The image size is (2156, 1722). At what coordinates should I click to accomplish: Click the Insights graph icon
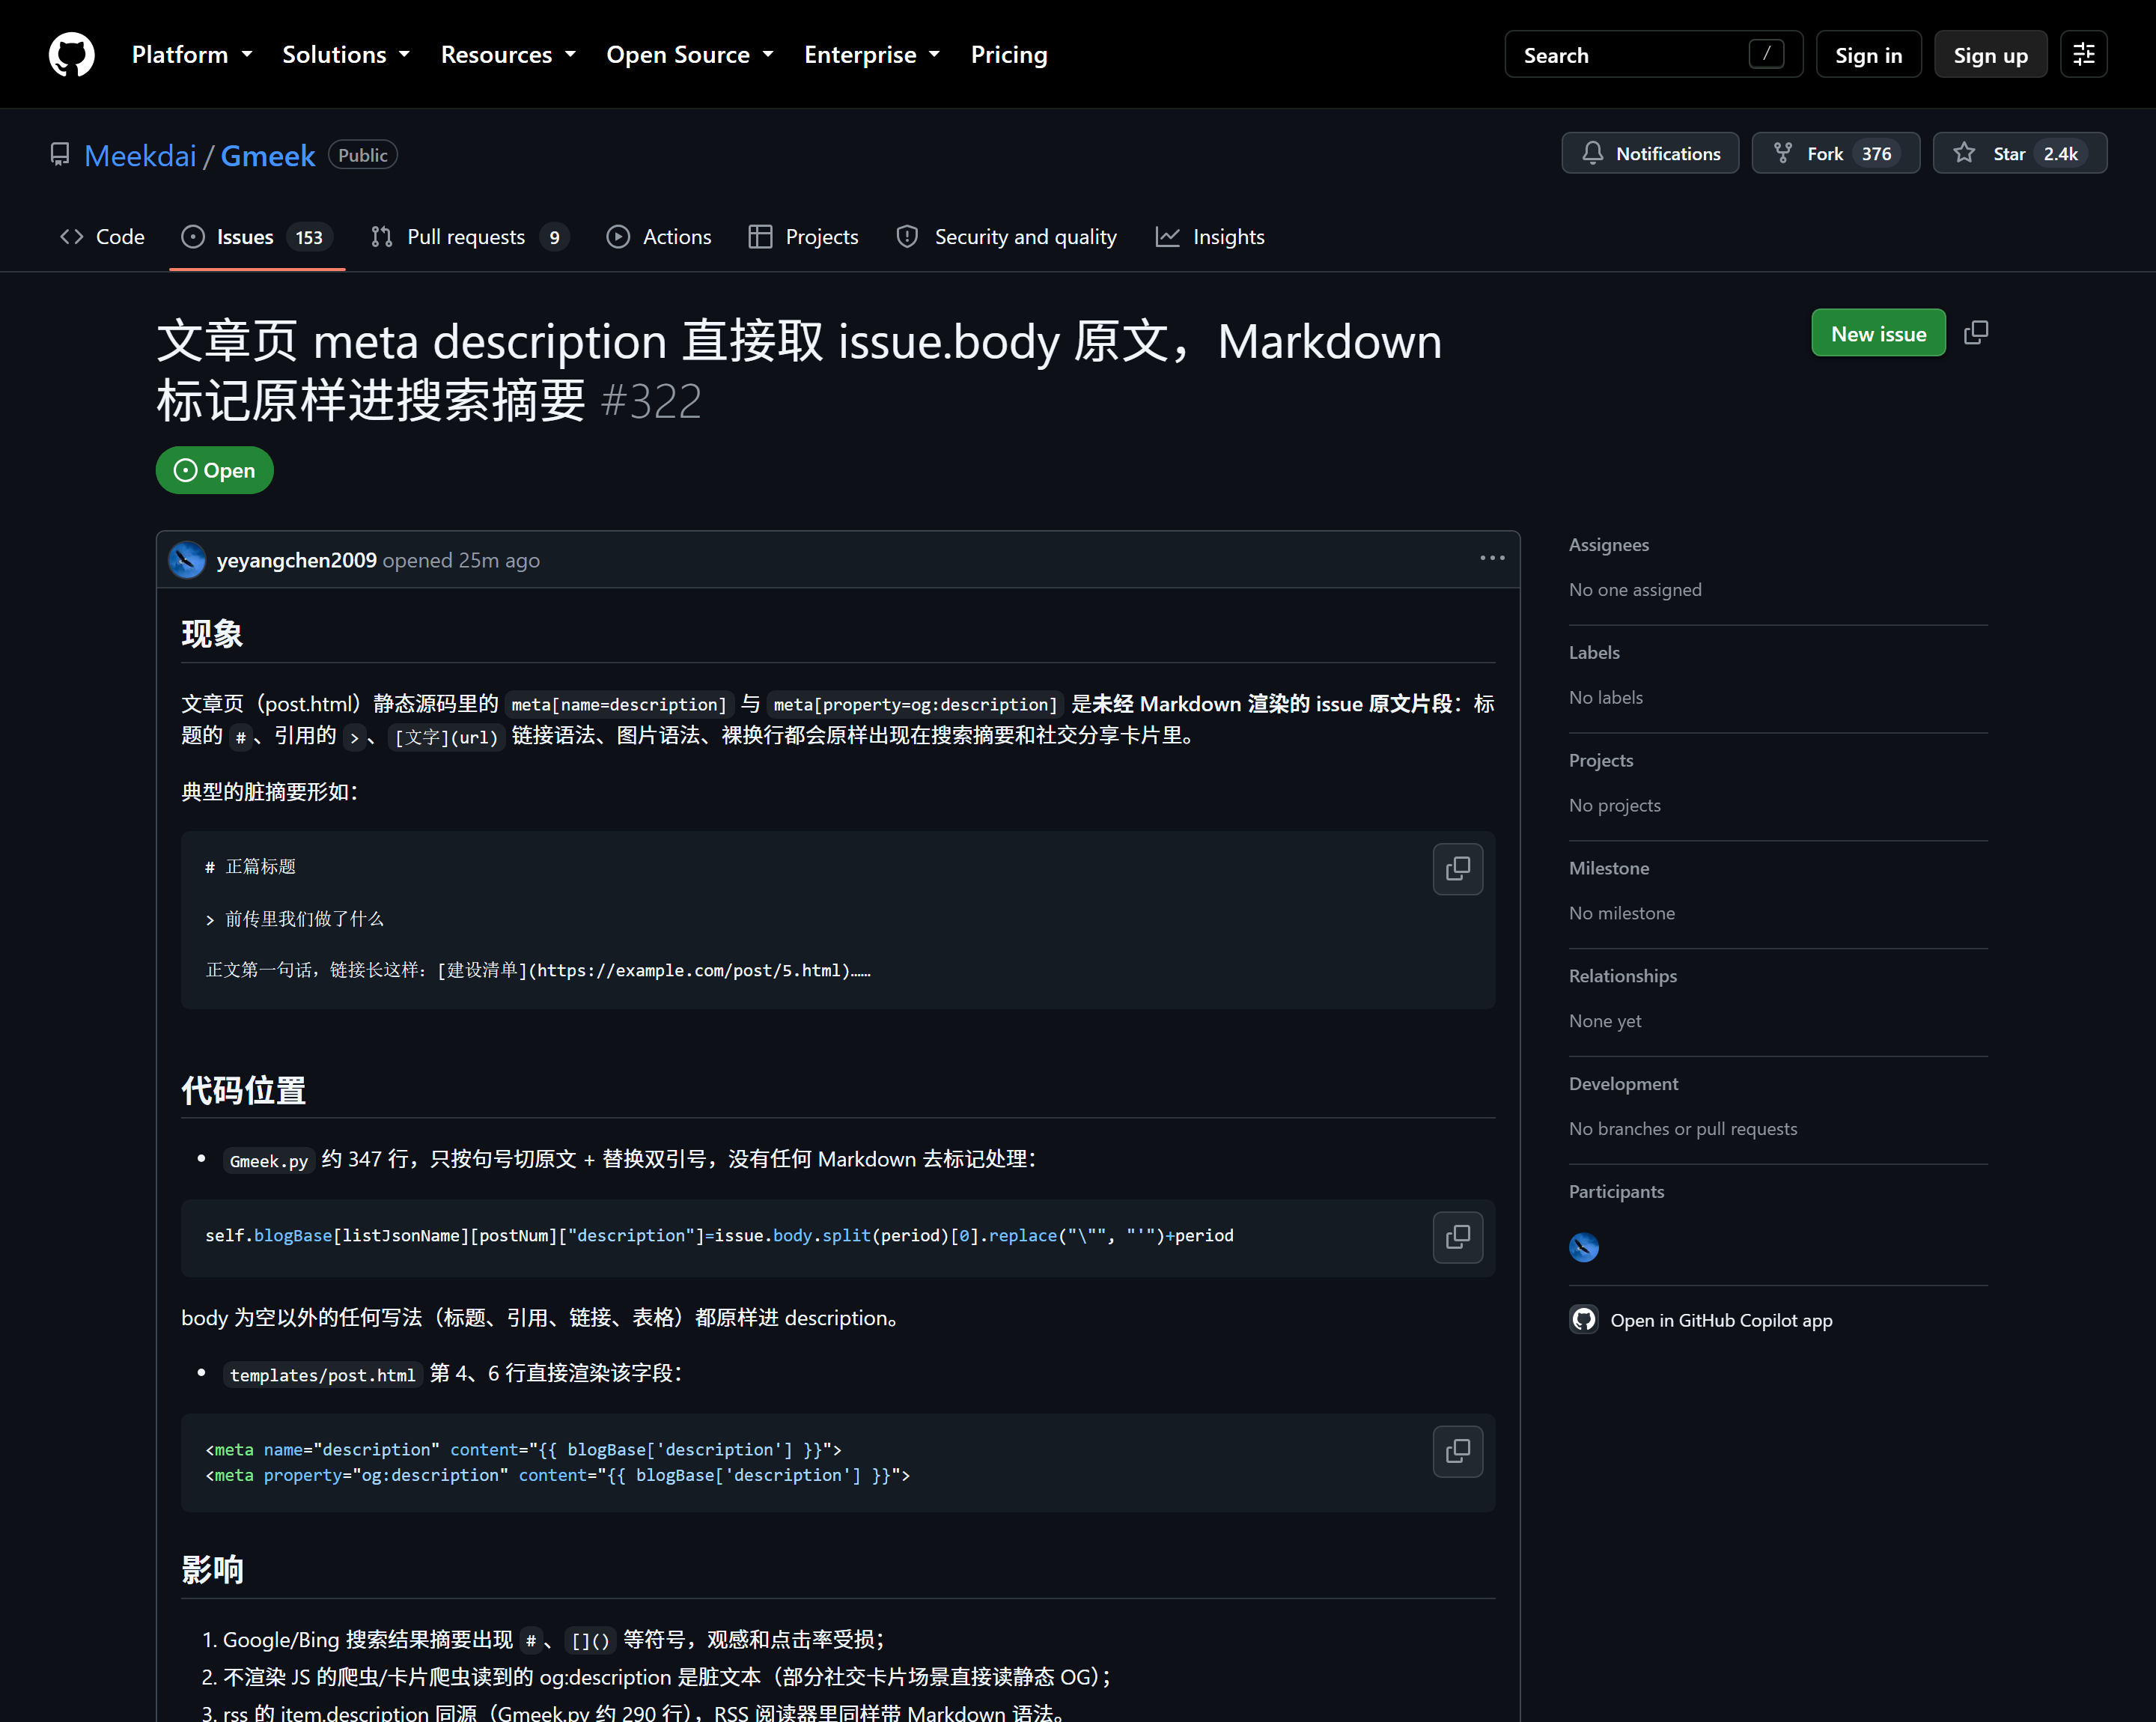point(1167,237)
